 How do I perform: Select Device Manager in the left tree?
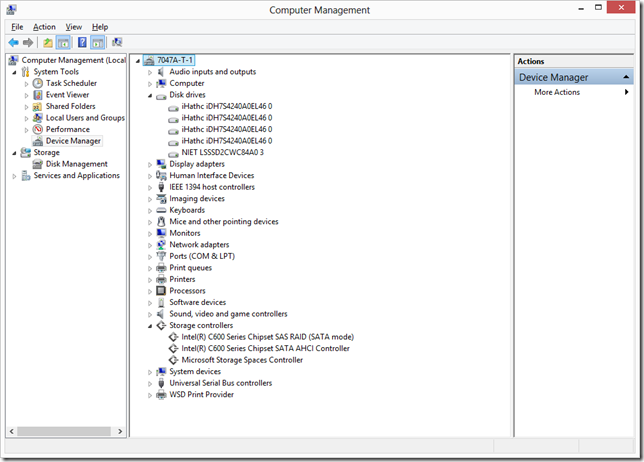(x=73, y=141)
